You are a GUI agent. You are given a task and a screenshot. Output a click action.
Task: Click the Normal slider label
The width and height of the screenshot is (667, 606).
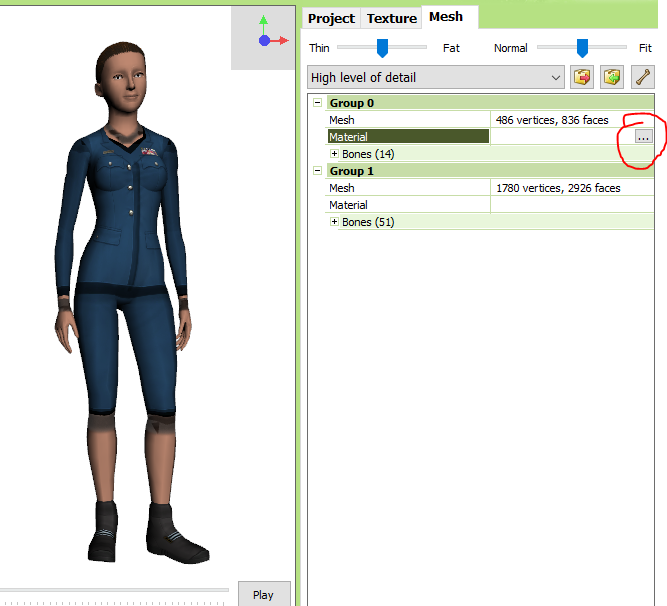(x=510, y=48)
